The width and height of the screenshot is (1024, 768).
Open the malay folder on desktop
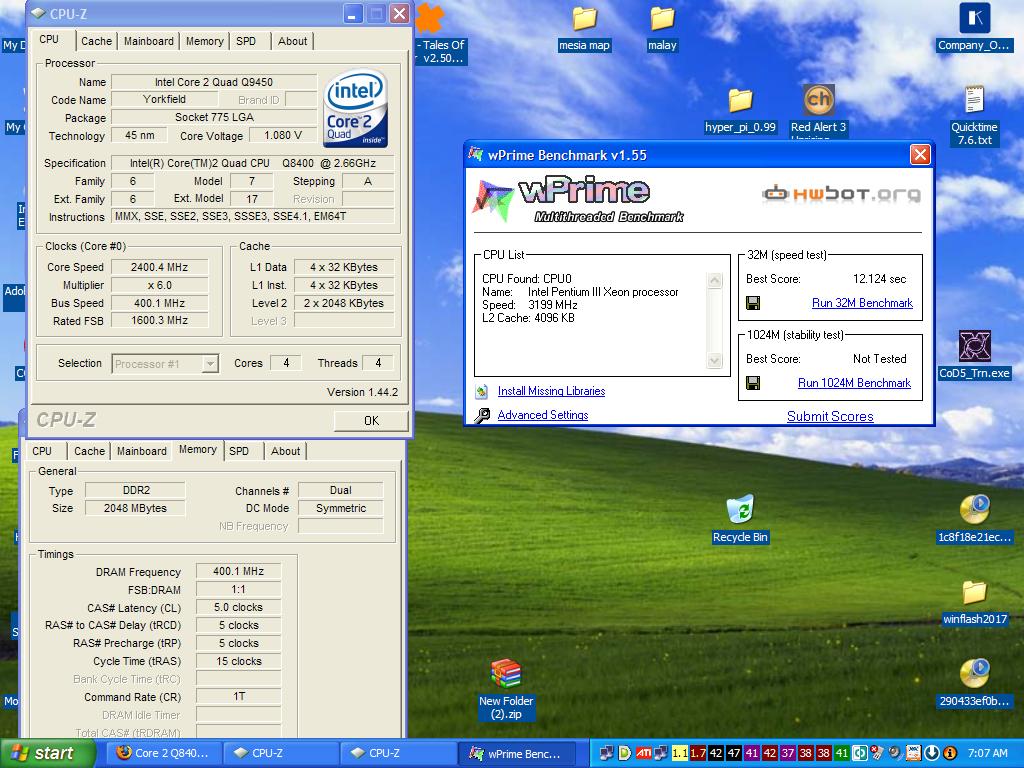click(x=662, y=19)
